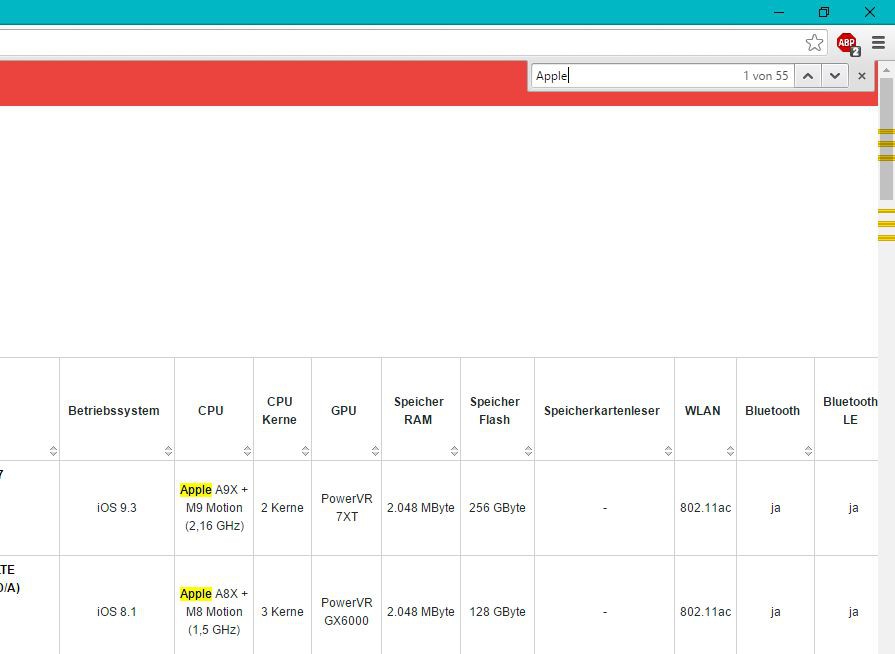Sort by Bluetooth LE column header
The image size is (895, 654).
850,411
